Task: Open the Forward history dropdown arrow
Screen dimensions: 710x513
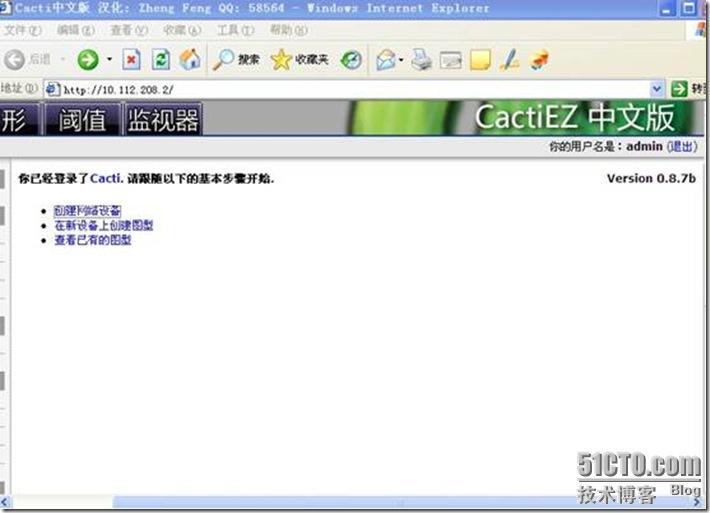Action: click(x=109, y=59)
